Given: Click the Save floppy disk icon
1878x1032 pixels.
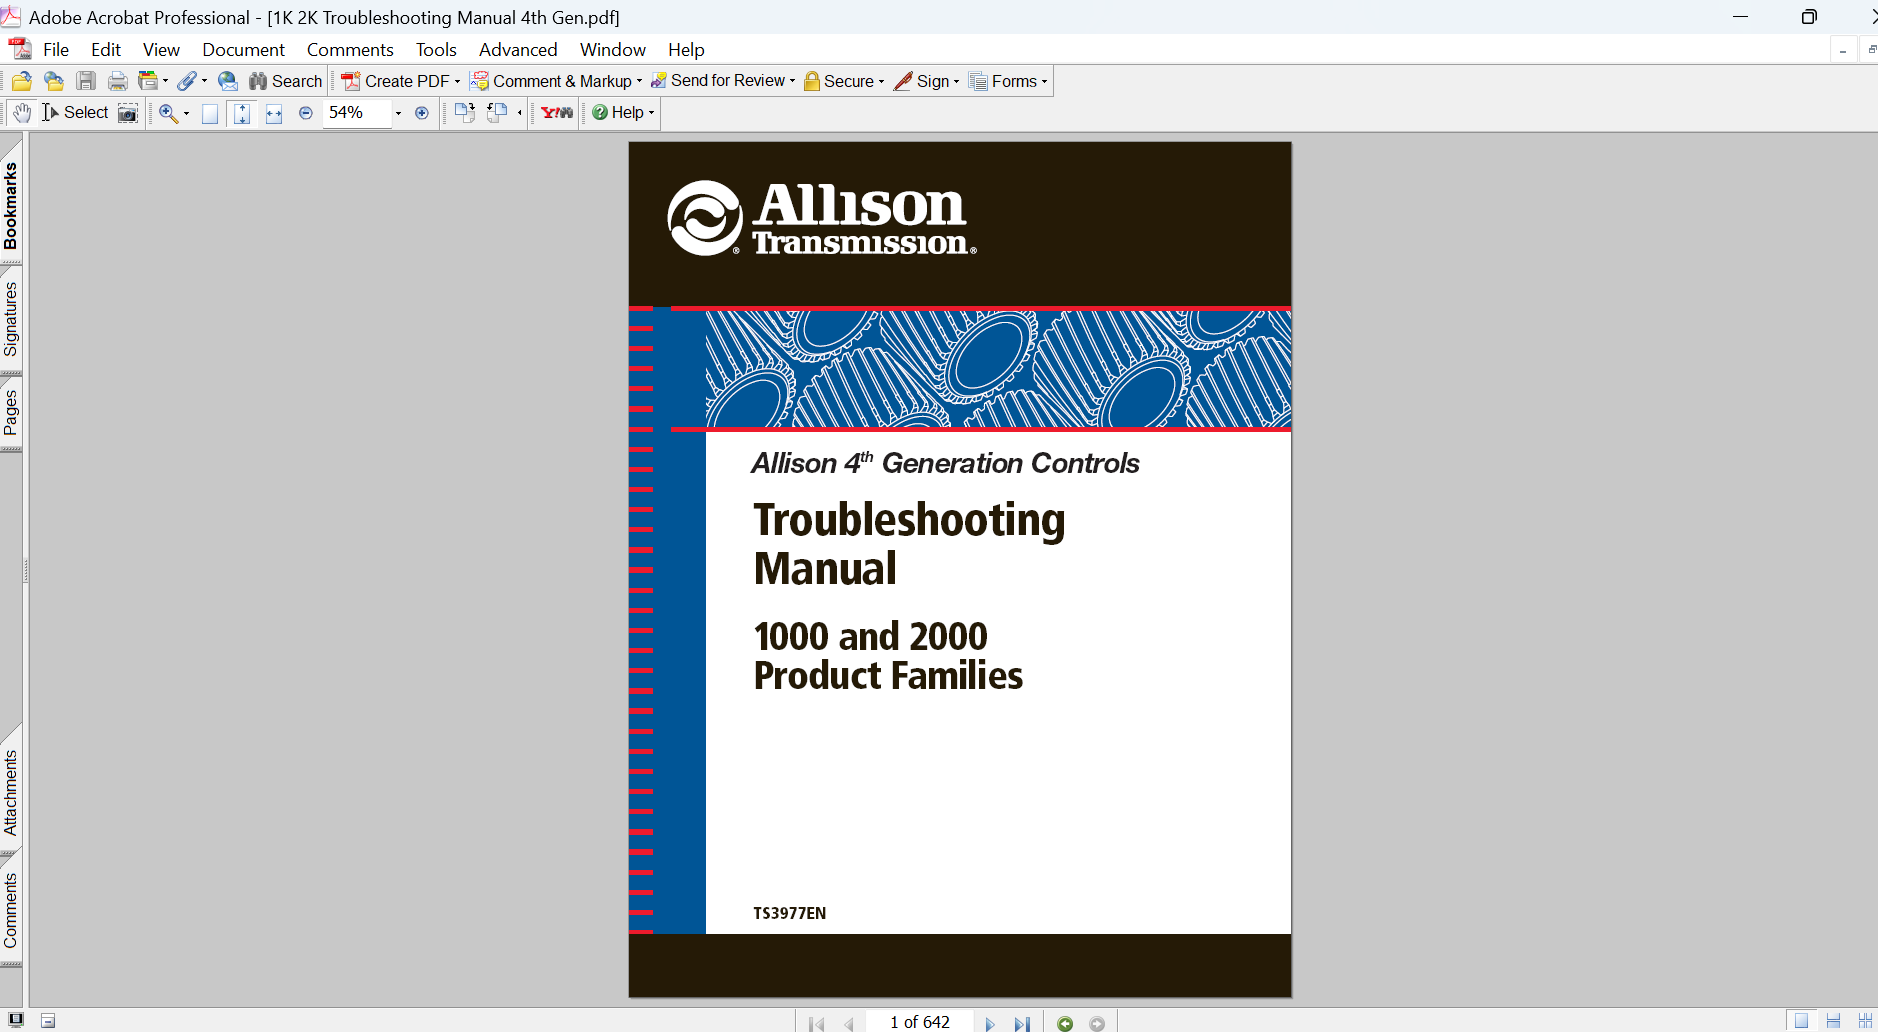Looking at the screenshot, I should point(86,82).
